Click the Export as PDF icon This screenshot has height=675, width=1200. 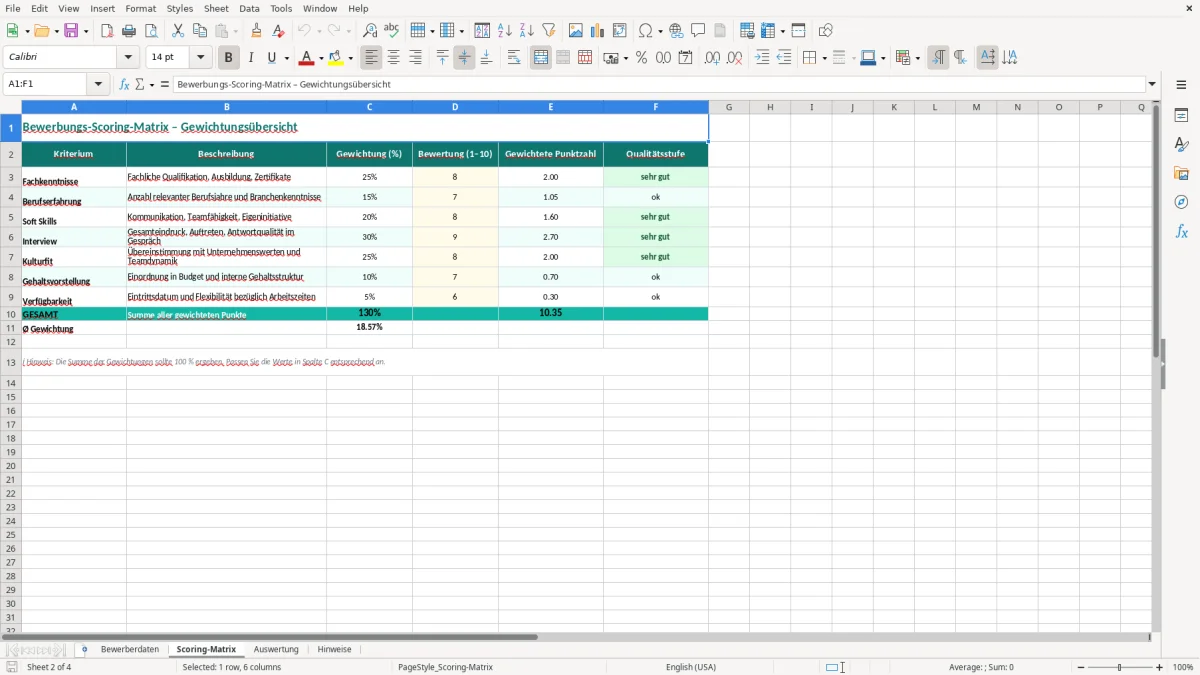point(107,31)
